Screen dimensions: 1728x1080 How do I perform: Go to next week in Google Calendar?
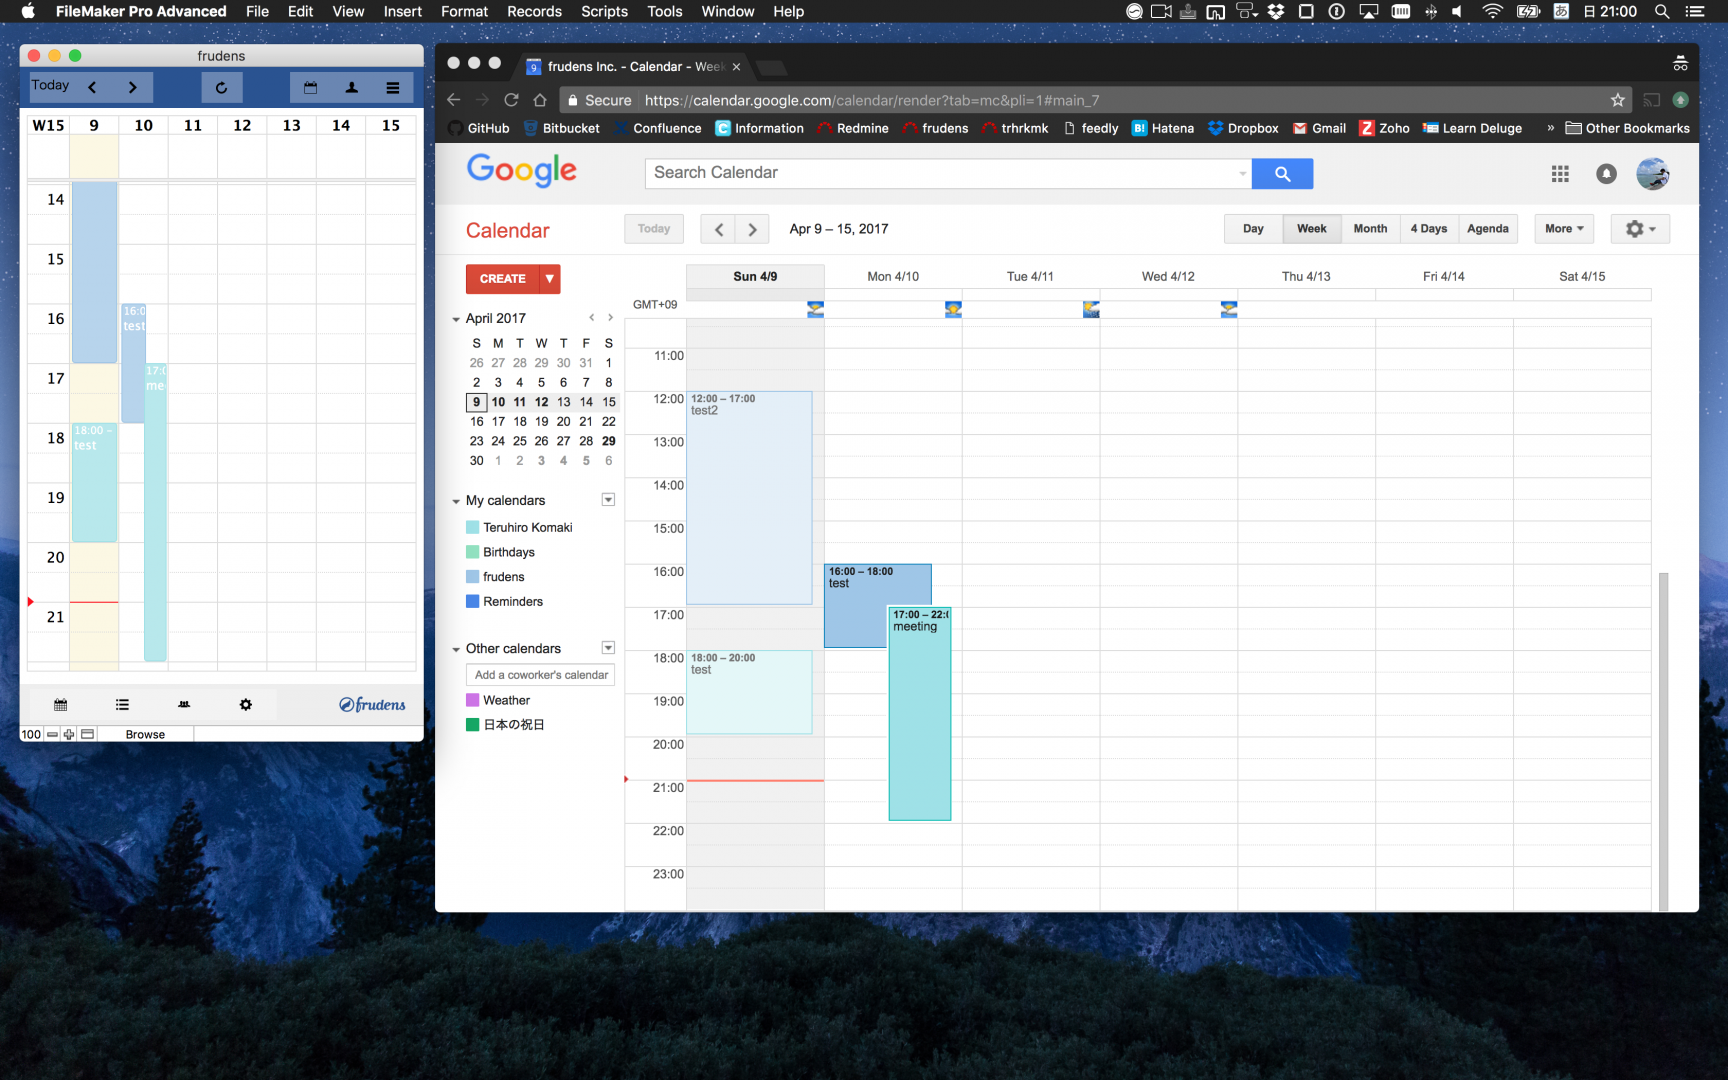click(x=752, y=229)
